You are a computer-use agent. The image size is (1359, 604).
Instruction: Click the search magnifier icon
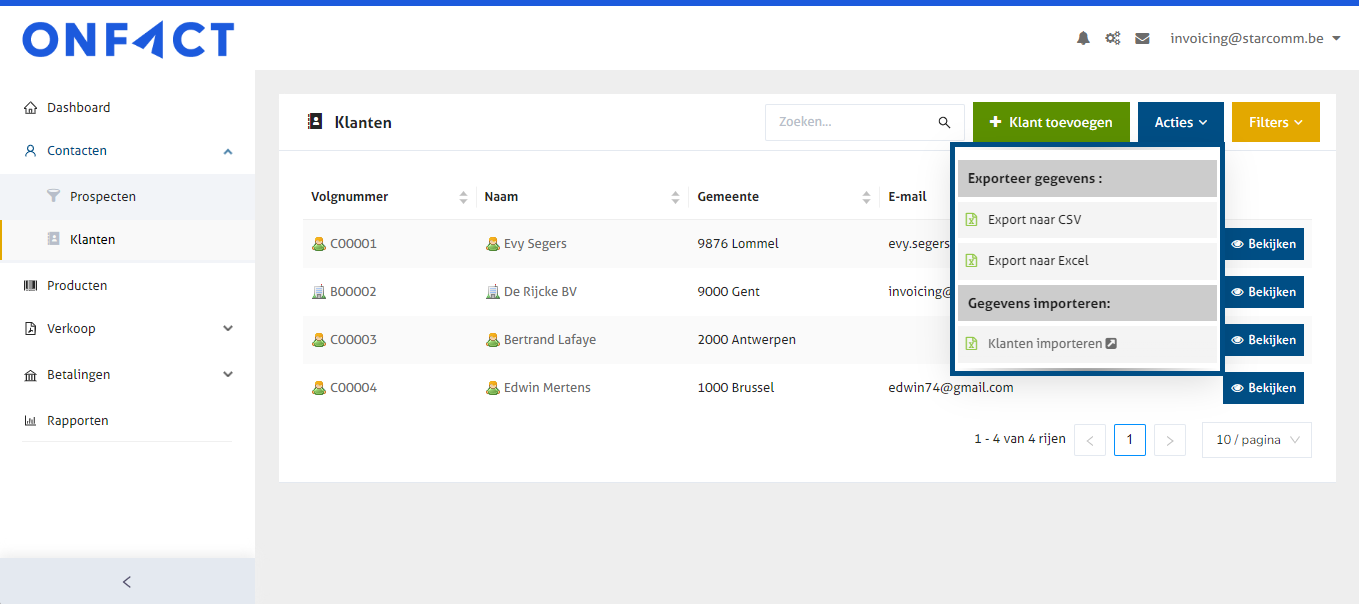944,122
